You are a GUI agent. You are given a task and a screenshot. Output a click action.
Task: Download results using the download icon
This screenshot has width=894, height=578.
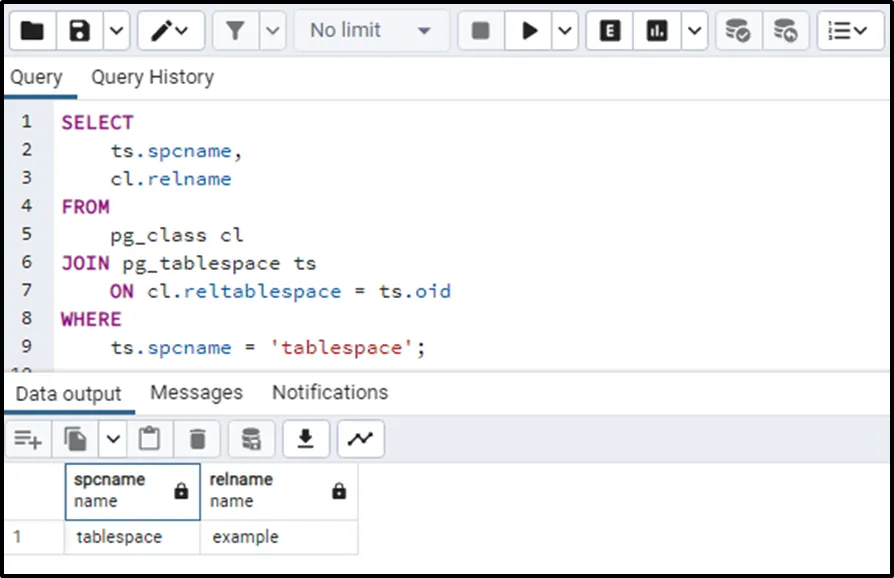click(x=306, y=438)
